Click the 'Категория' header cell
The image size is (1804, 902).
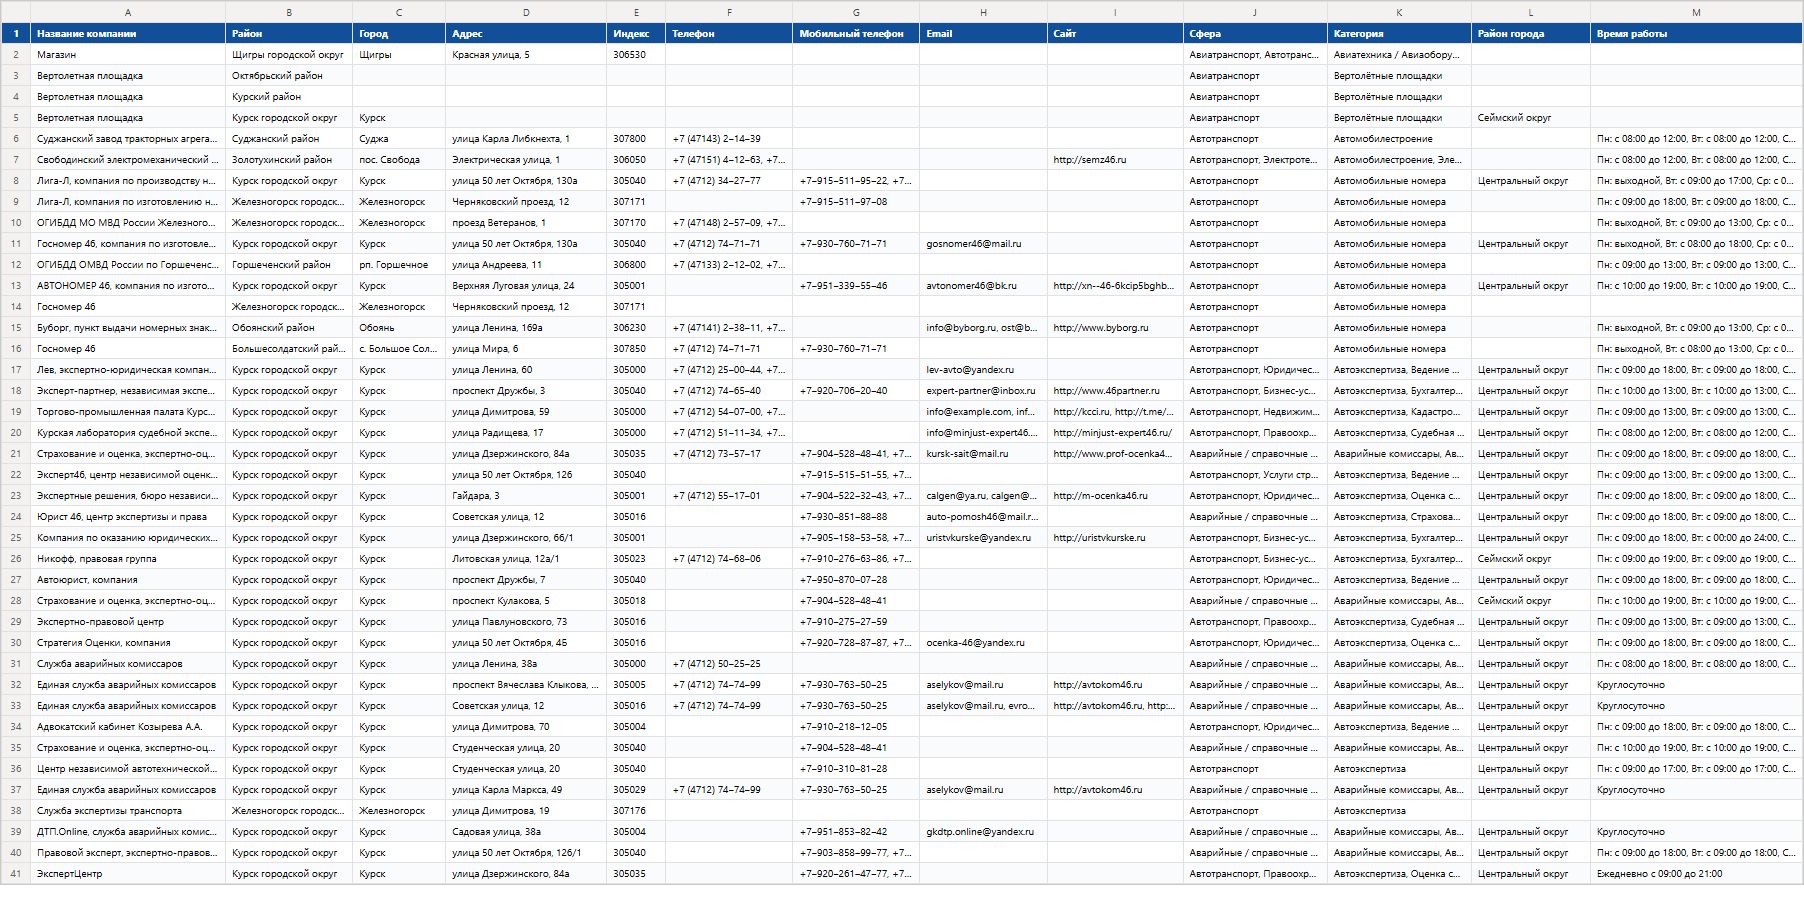point(1399,34)
